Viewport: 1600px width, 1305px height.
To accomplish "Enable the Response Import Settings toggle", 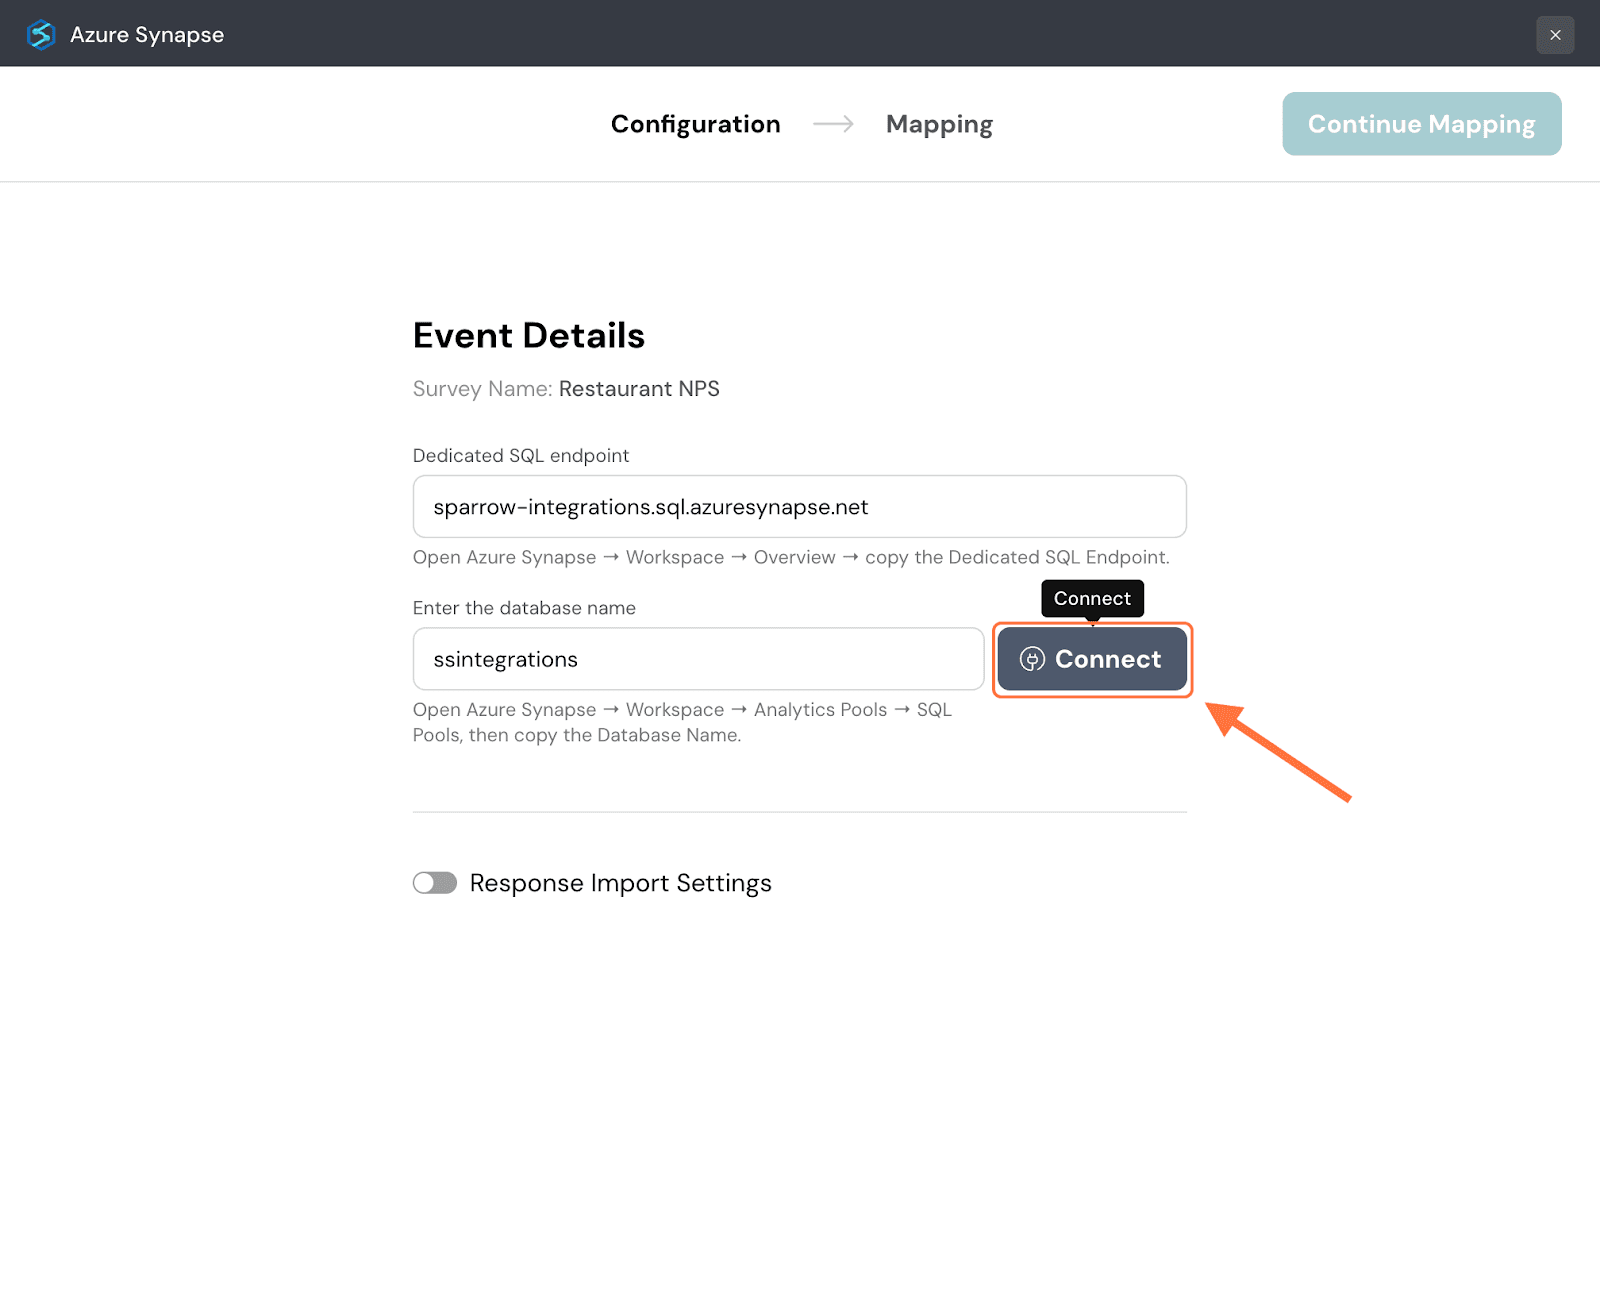I will (435, 883).
